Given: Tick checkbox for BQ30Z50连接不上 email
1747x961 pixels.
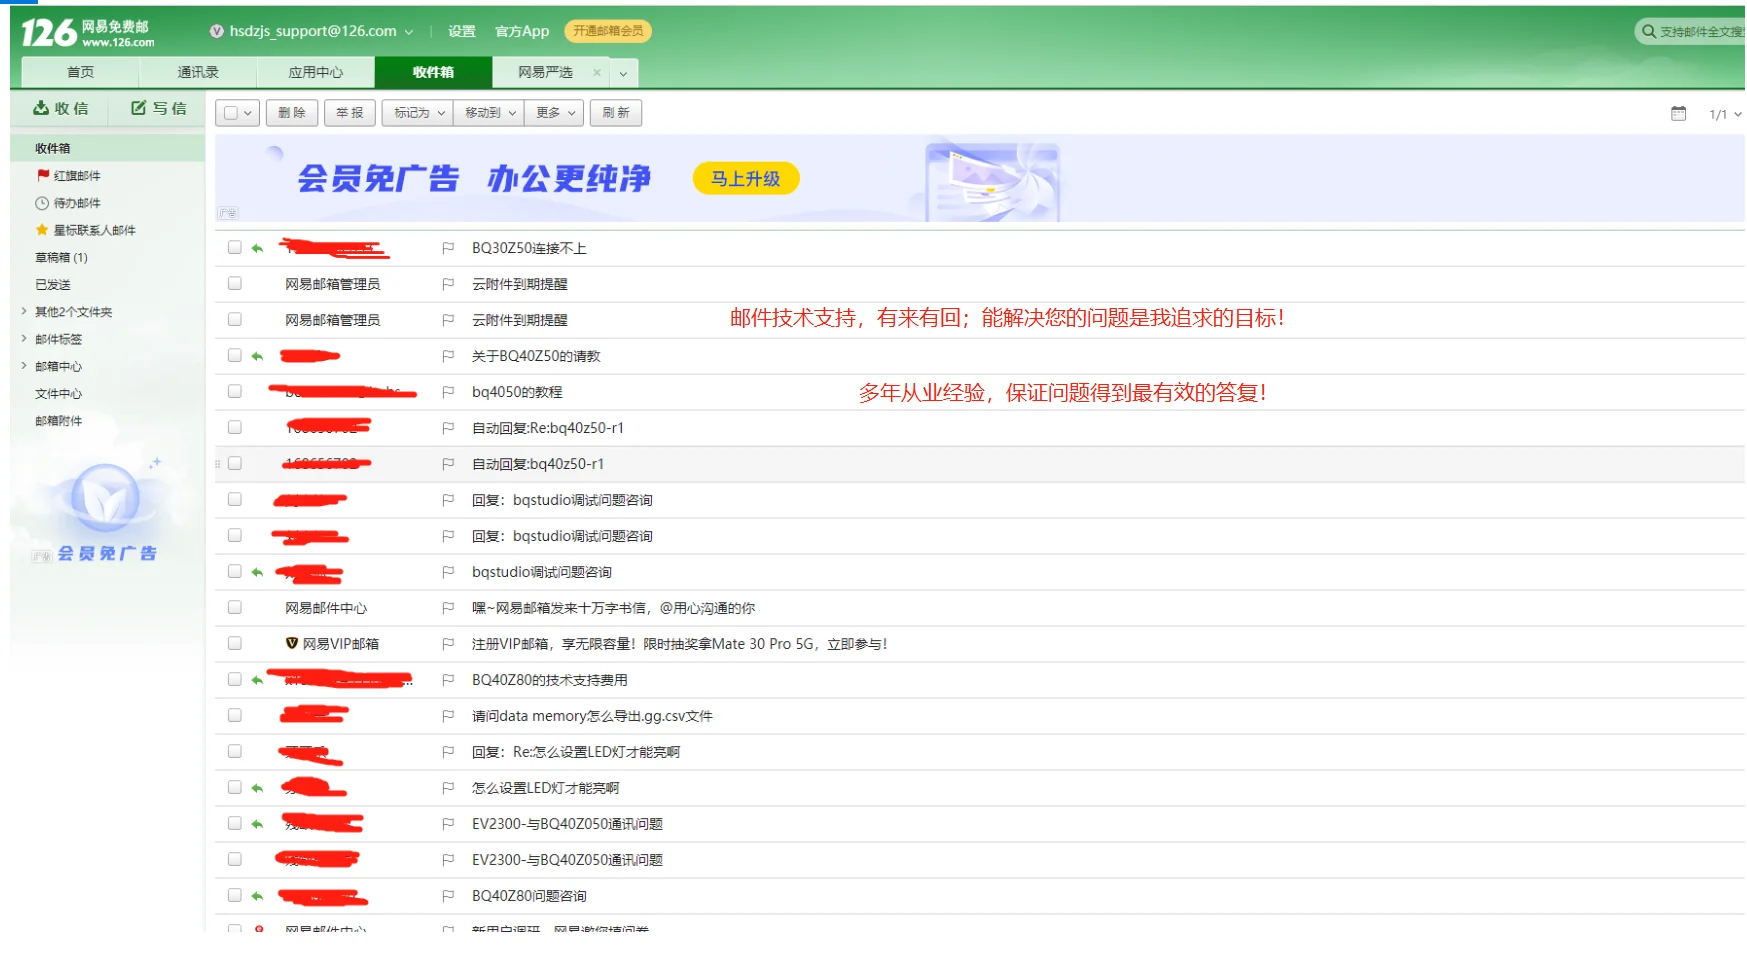Looking at the screenshot, I should [235, 247].
